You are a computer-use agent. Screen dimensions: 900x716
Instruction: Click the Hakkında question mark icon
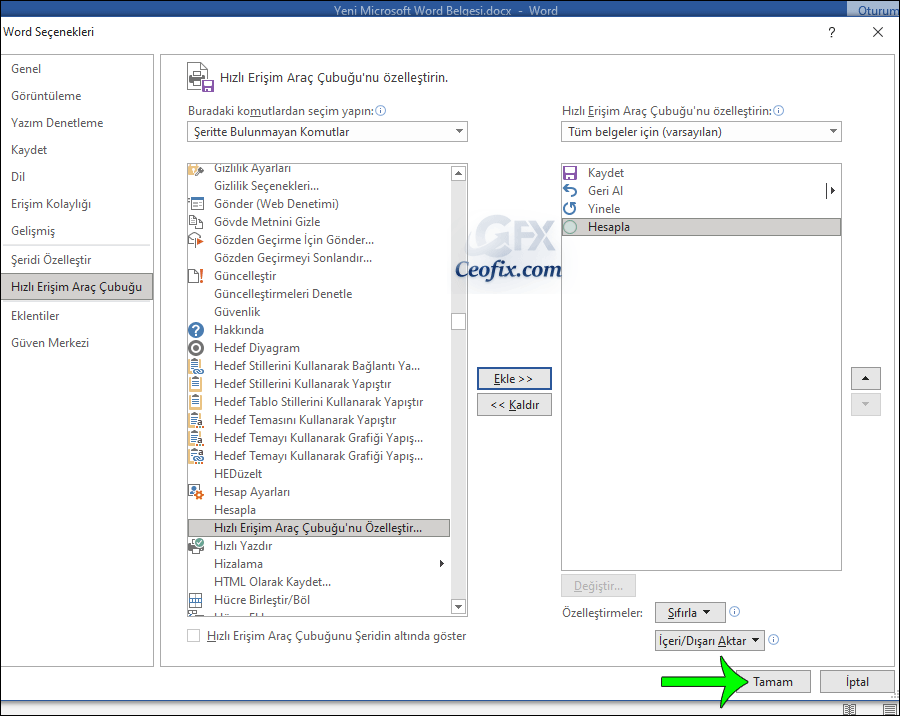(x=196, y=330)
